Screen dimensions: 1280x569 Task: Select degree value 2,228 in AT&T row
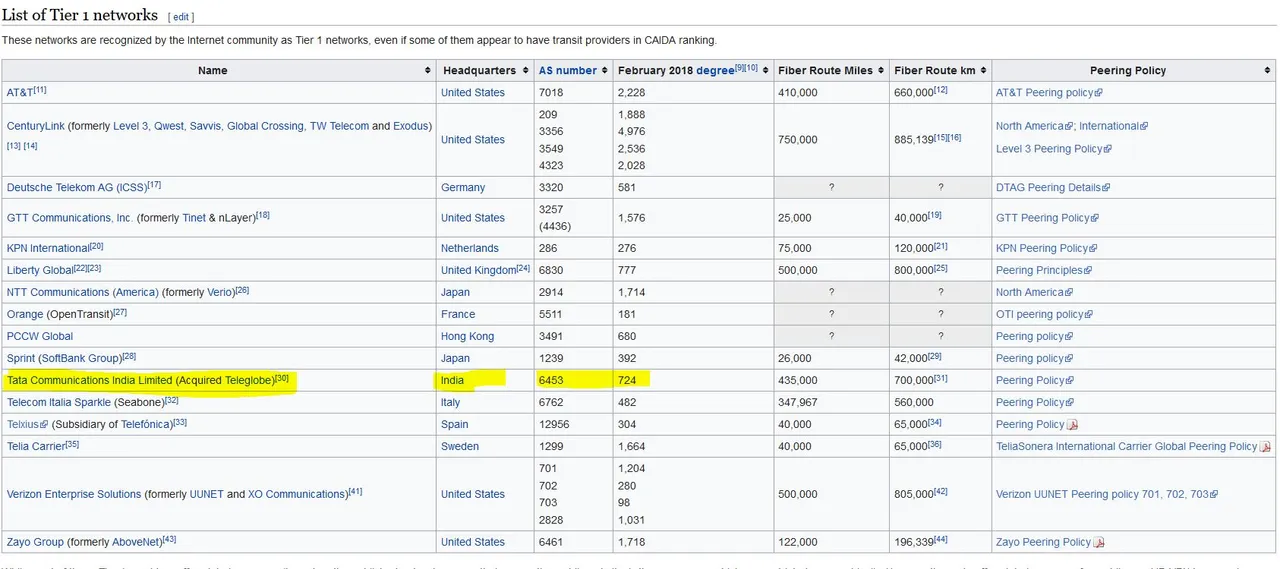click(x=632, y=93)
